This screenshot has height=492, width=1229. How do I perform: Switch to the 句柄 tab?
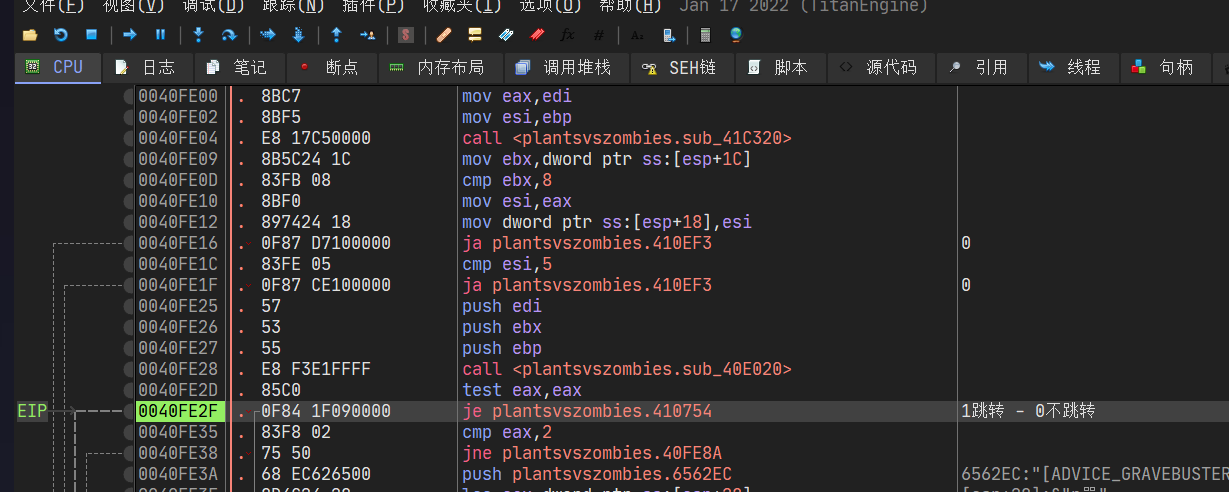point(1165,68)
